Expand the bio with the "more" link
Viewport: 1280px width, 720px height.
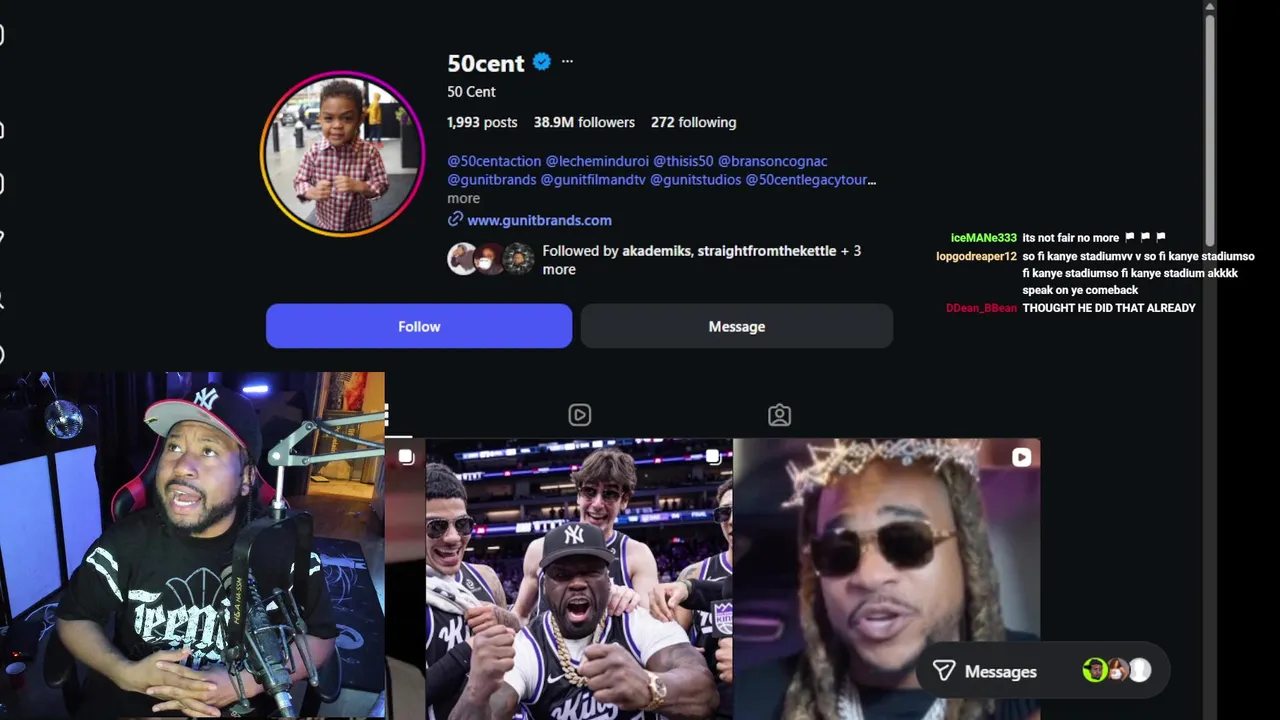point(463,199)
